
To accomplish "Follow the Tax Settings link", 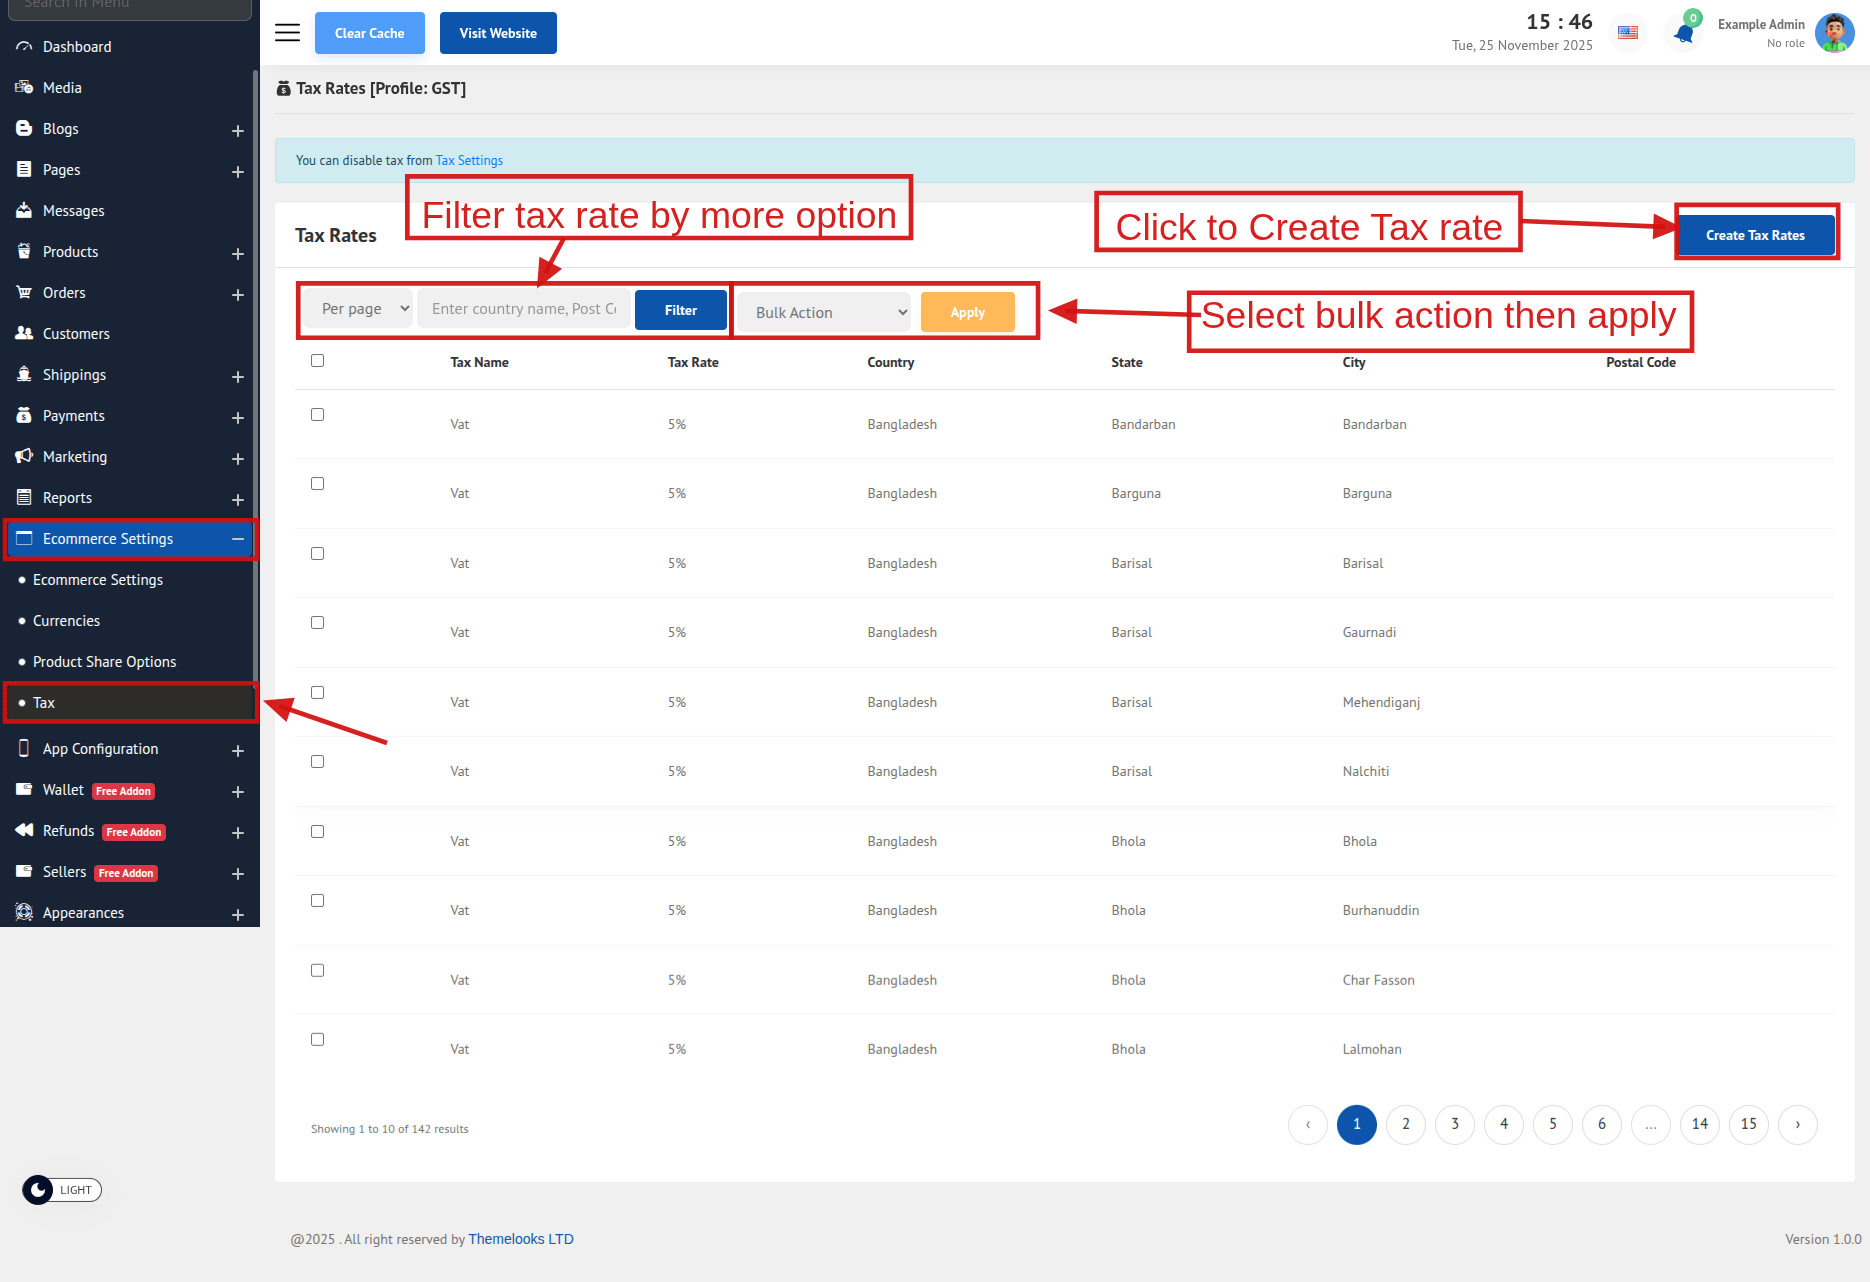I will click(469, 161).
